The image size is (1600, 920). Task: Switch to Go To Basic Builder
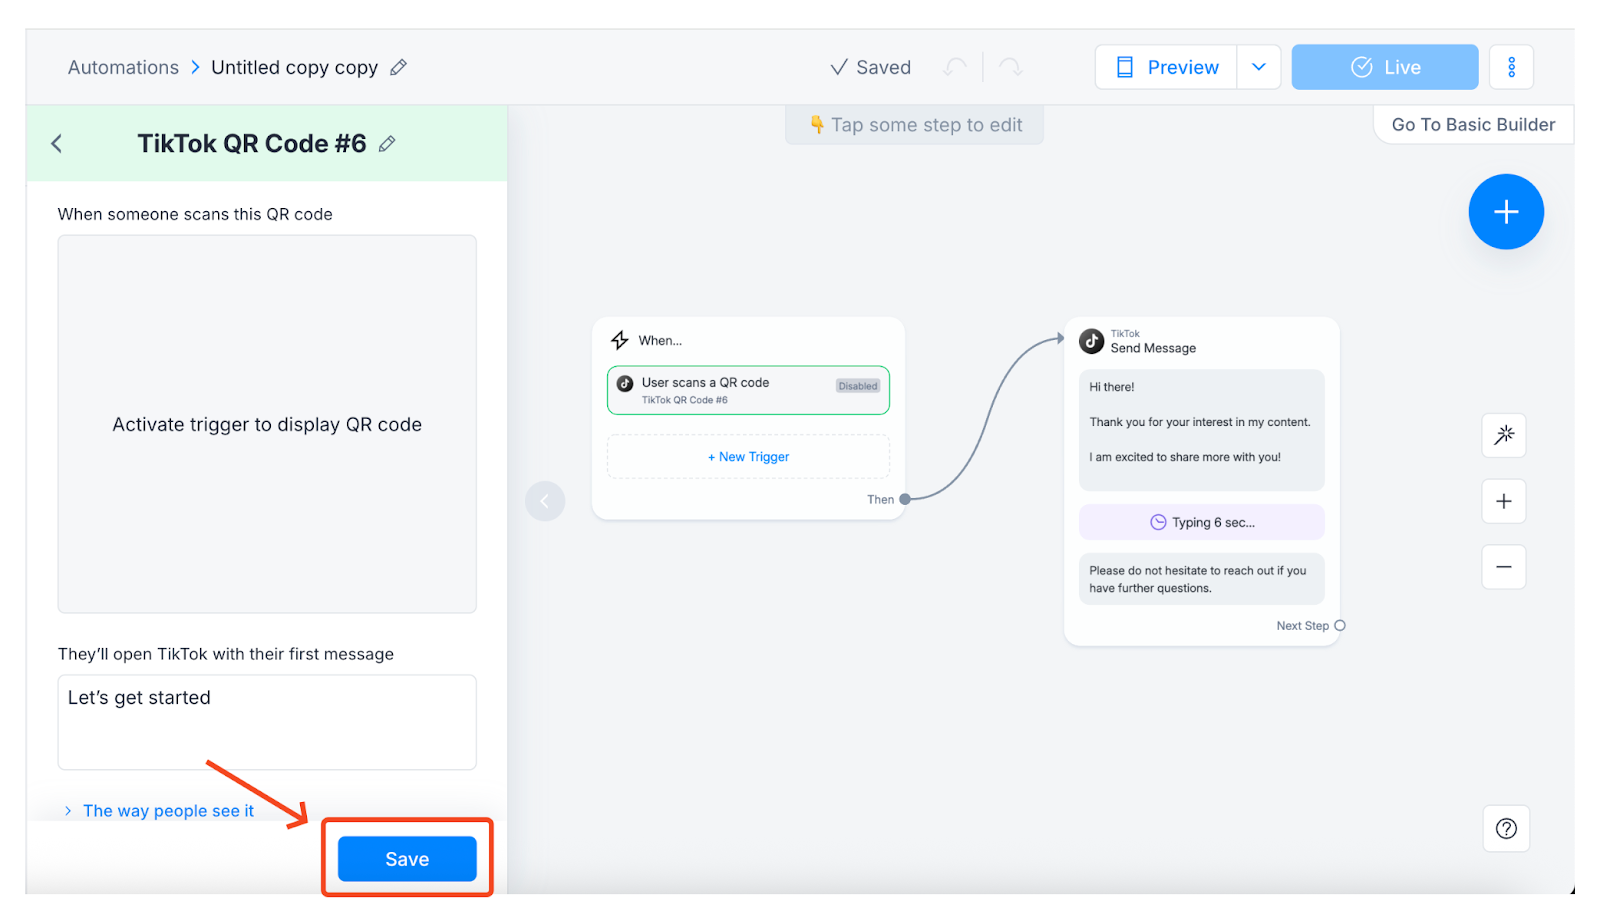click(1472, 125)
